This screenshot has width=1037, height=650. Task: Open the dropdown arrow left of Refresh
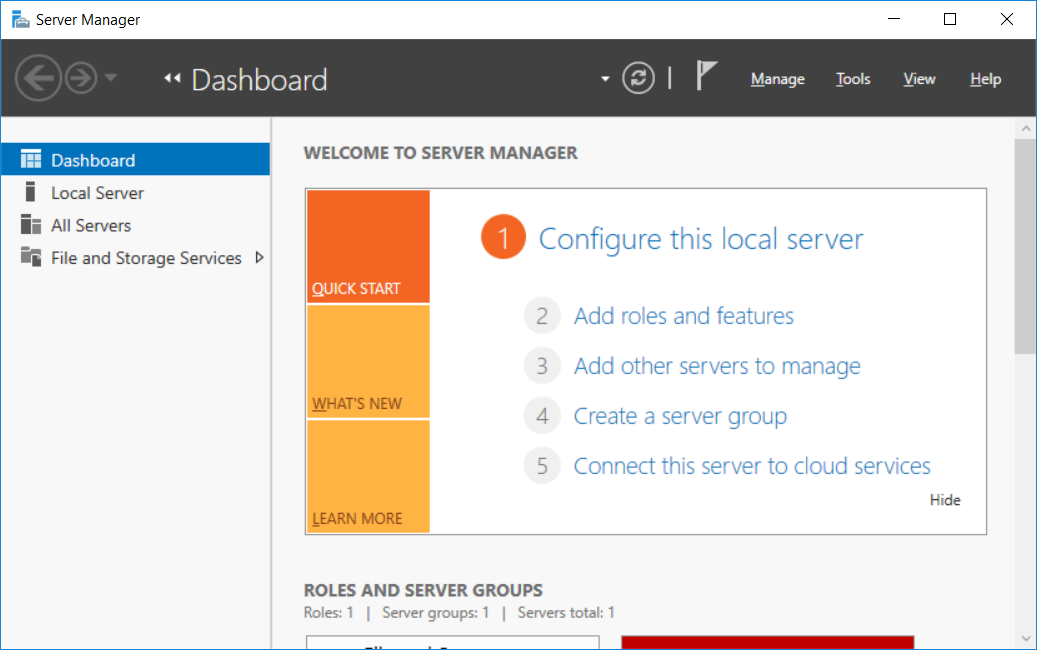(604, 79)
